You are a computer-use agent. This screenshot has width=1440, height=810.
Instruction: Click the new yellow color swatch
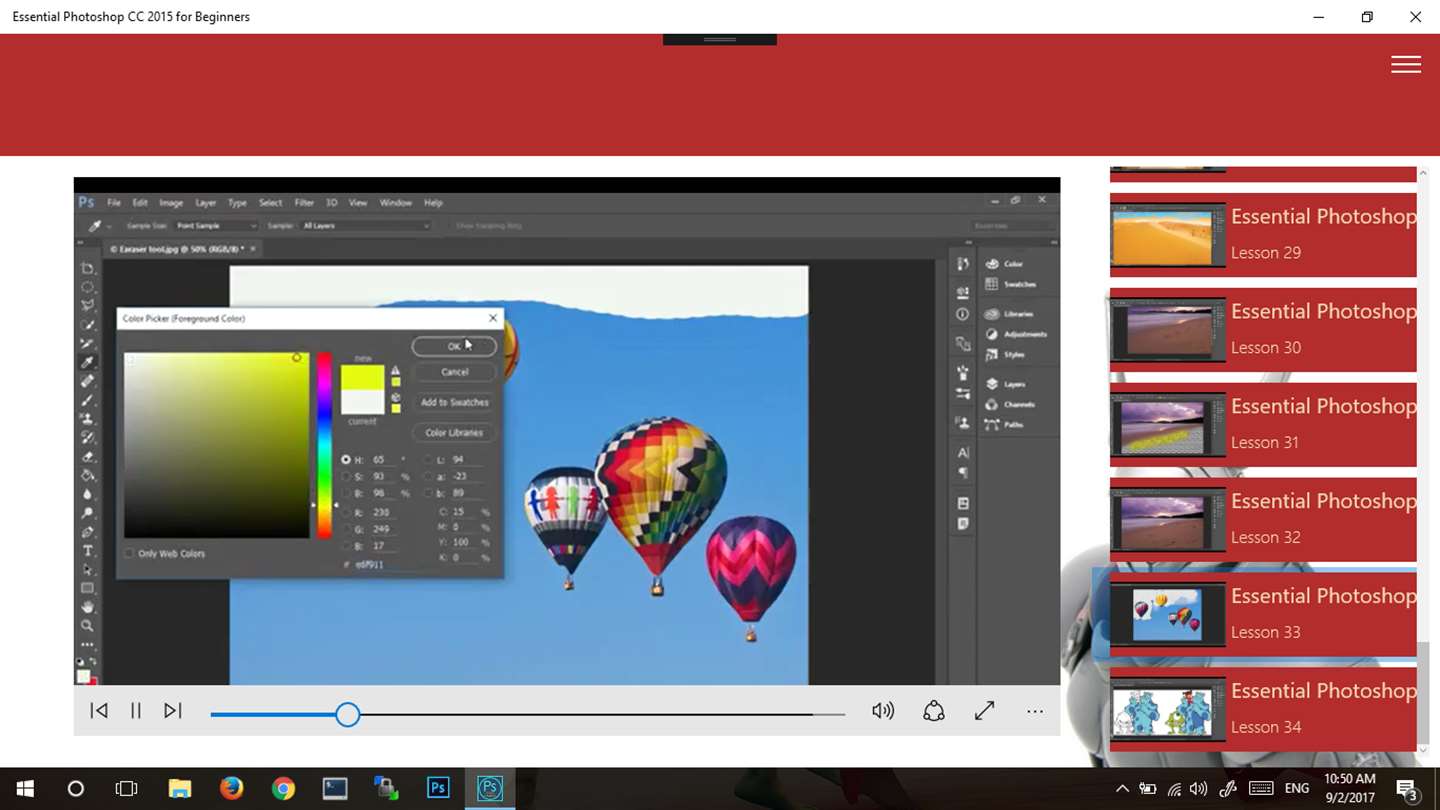[362, 377]
